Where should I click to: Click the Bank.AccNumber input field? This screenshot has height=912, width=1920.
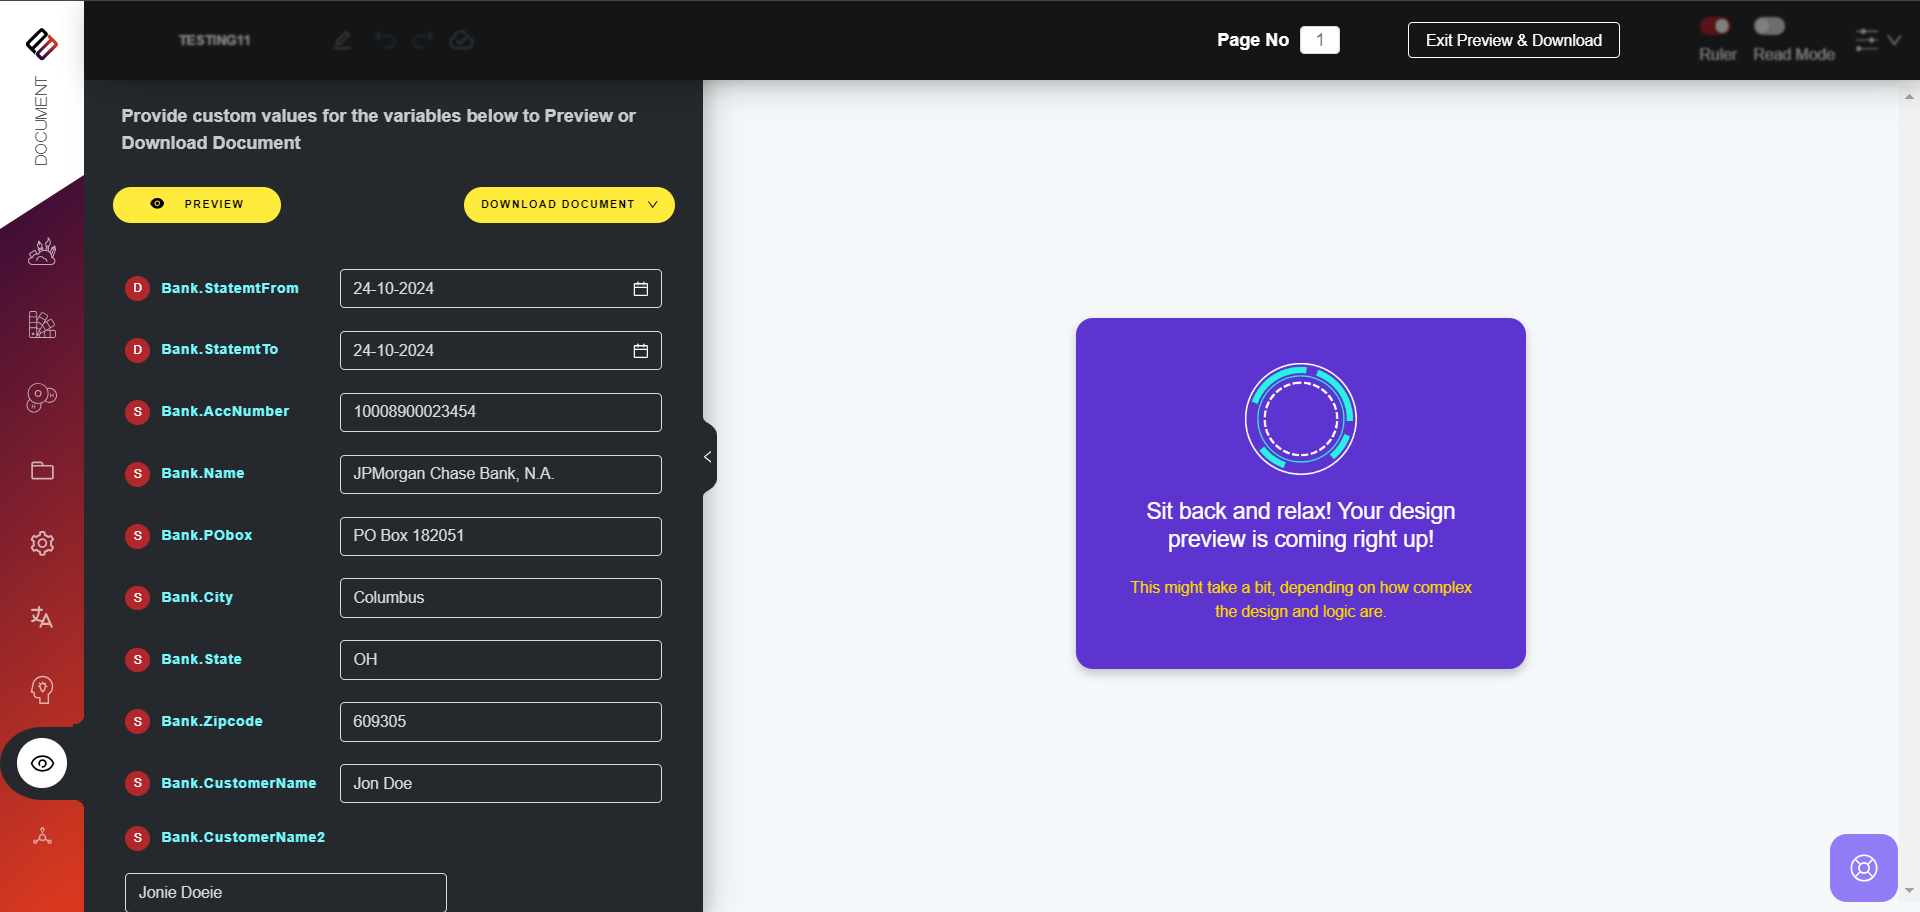pos(500,412)
